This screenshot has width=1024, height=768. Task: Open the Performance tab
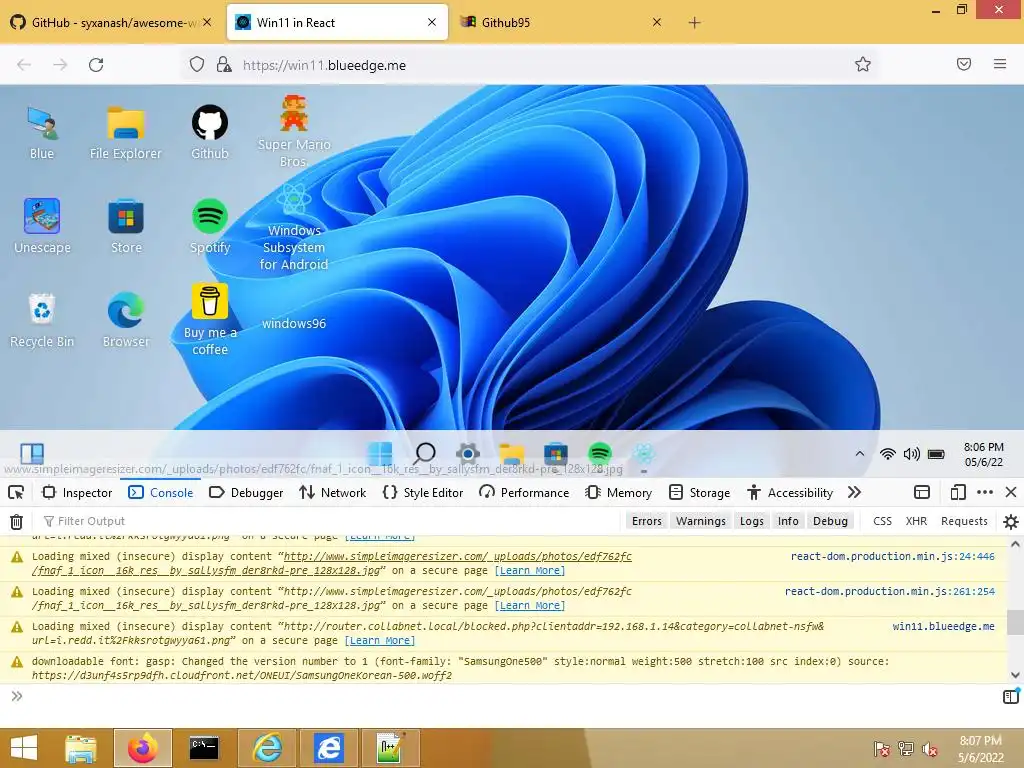(524, 492)
